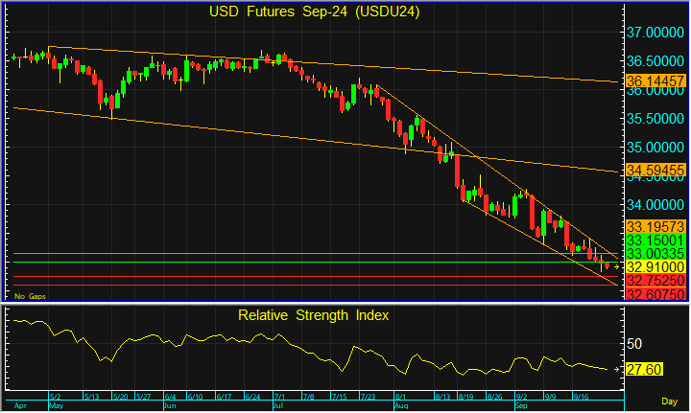This screenshot has height=413, width=691.
Task: Select the 36.14457 orange price label
Action: point(653,79)
